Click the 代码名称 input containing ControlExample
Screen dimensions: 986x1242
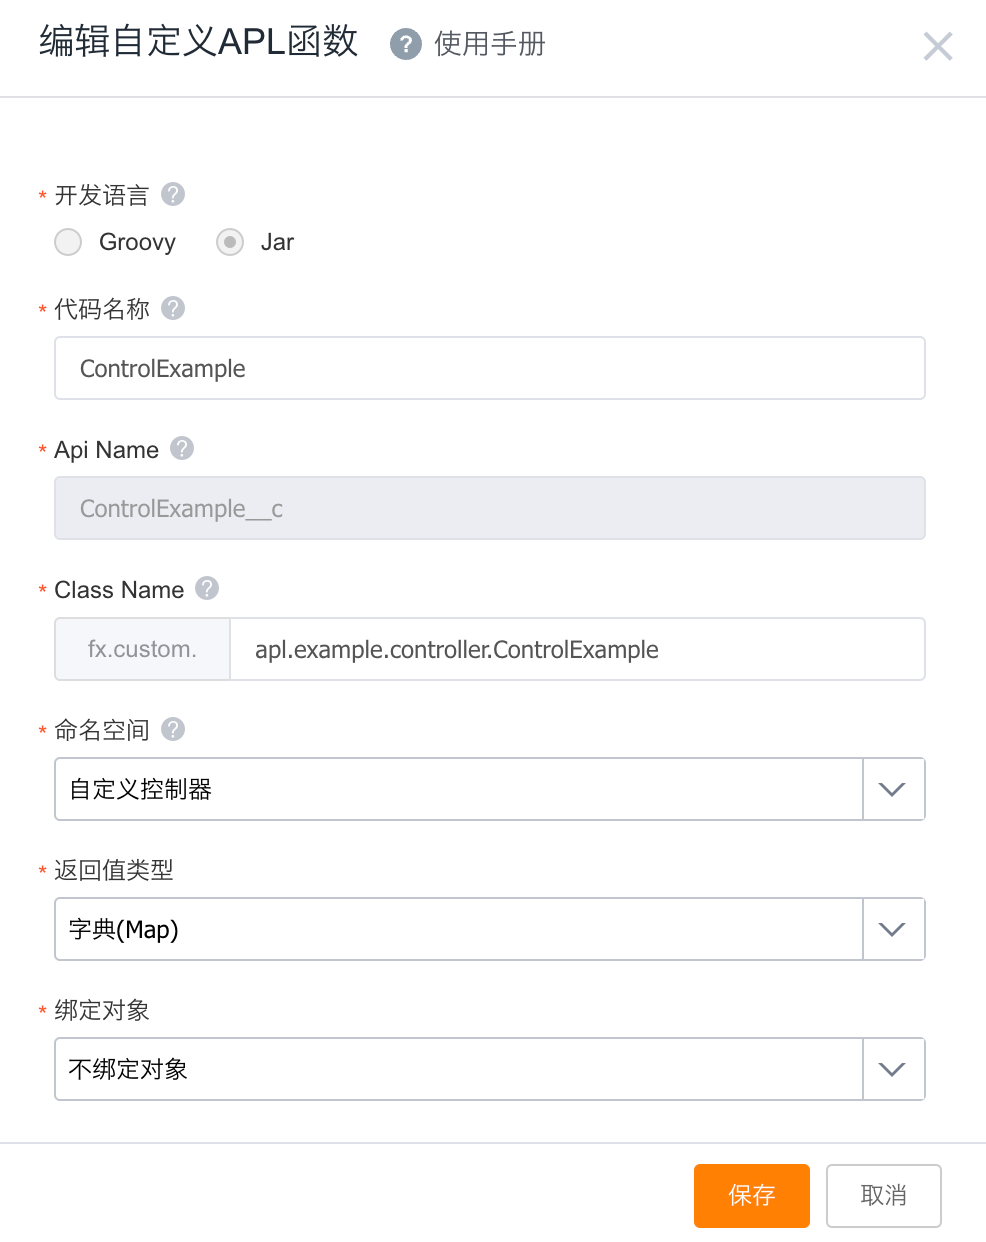[x=489, y=368]
